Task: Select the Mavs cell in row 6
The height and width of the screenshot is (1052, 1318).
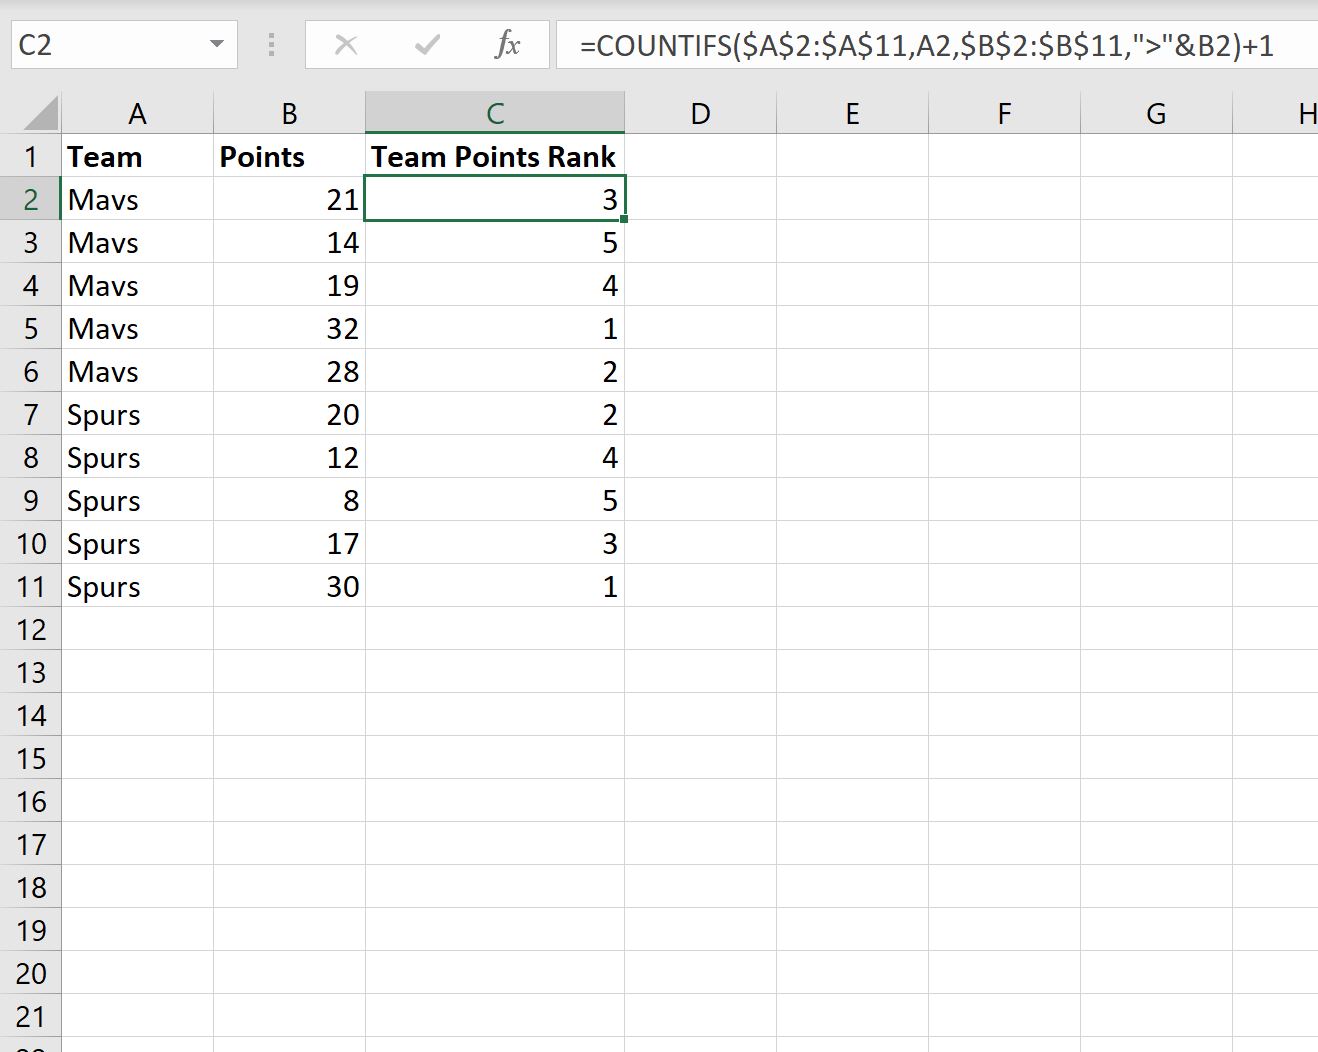Action: pyautogui.click(x=137, y=371)
